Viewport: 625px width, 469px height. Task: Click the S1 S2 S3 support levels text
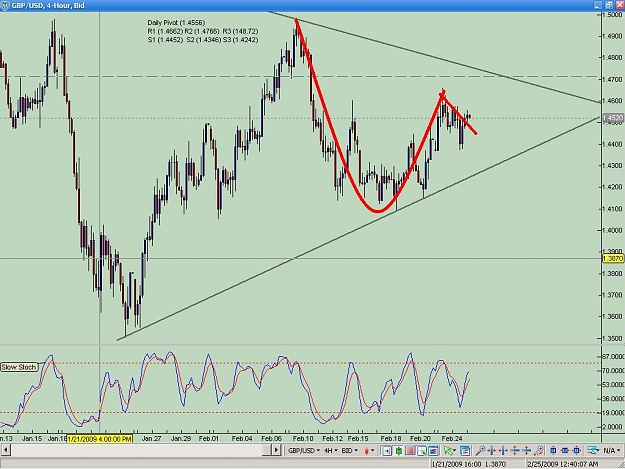(203, 40)
